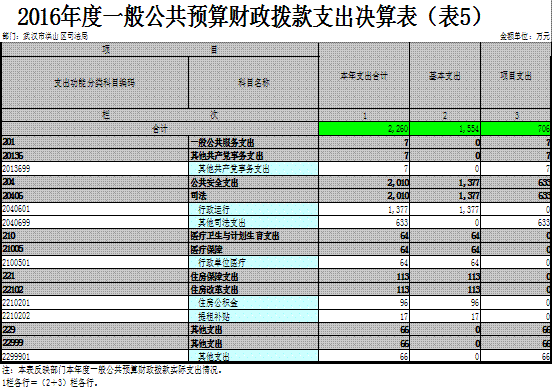Select the green total cell showing 2,260
553x391 pixels.
(x=364, y=129)
